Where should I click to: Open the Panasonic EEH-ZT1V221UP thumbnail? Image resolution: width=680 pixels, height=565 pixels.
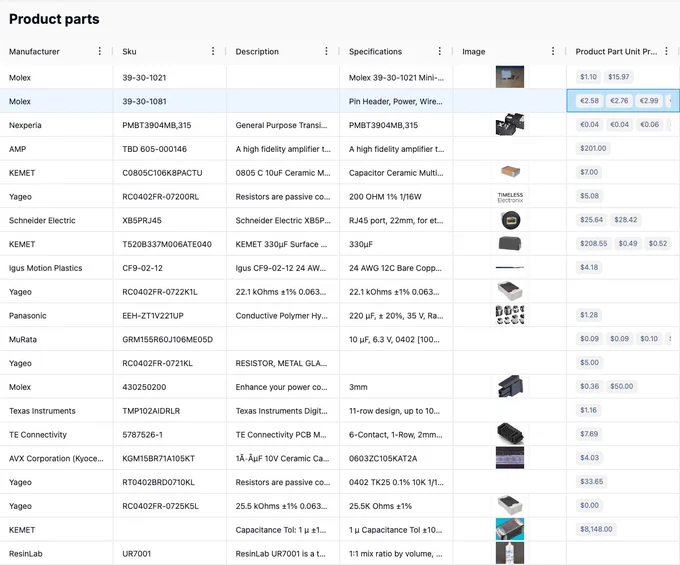point(510,315)
